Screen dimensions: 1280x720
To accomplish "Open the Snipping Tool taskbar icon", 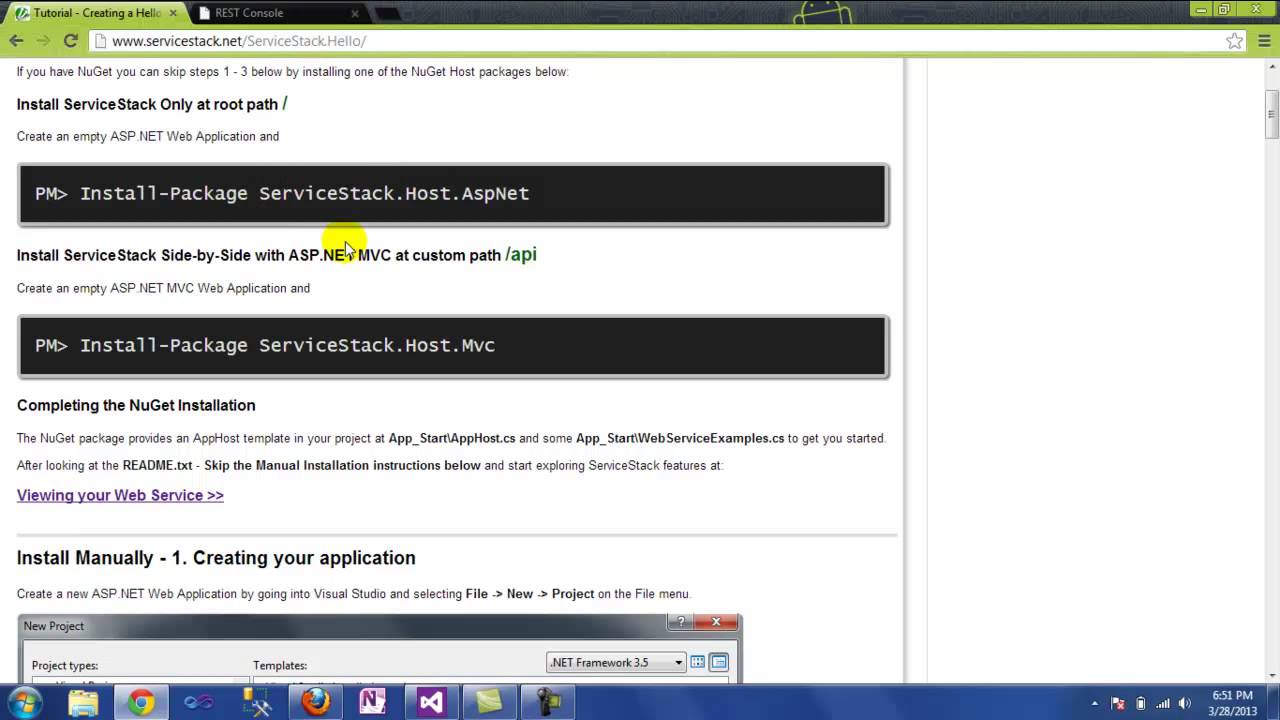I will coord(257,702).
